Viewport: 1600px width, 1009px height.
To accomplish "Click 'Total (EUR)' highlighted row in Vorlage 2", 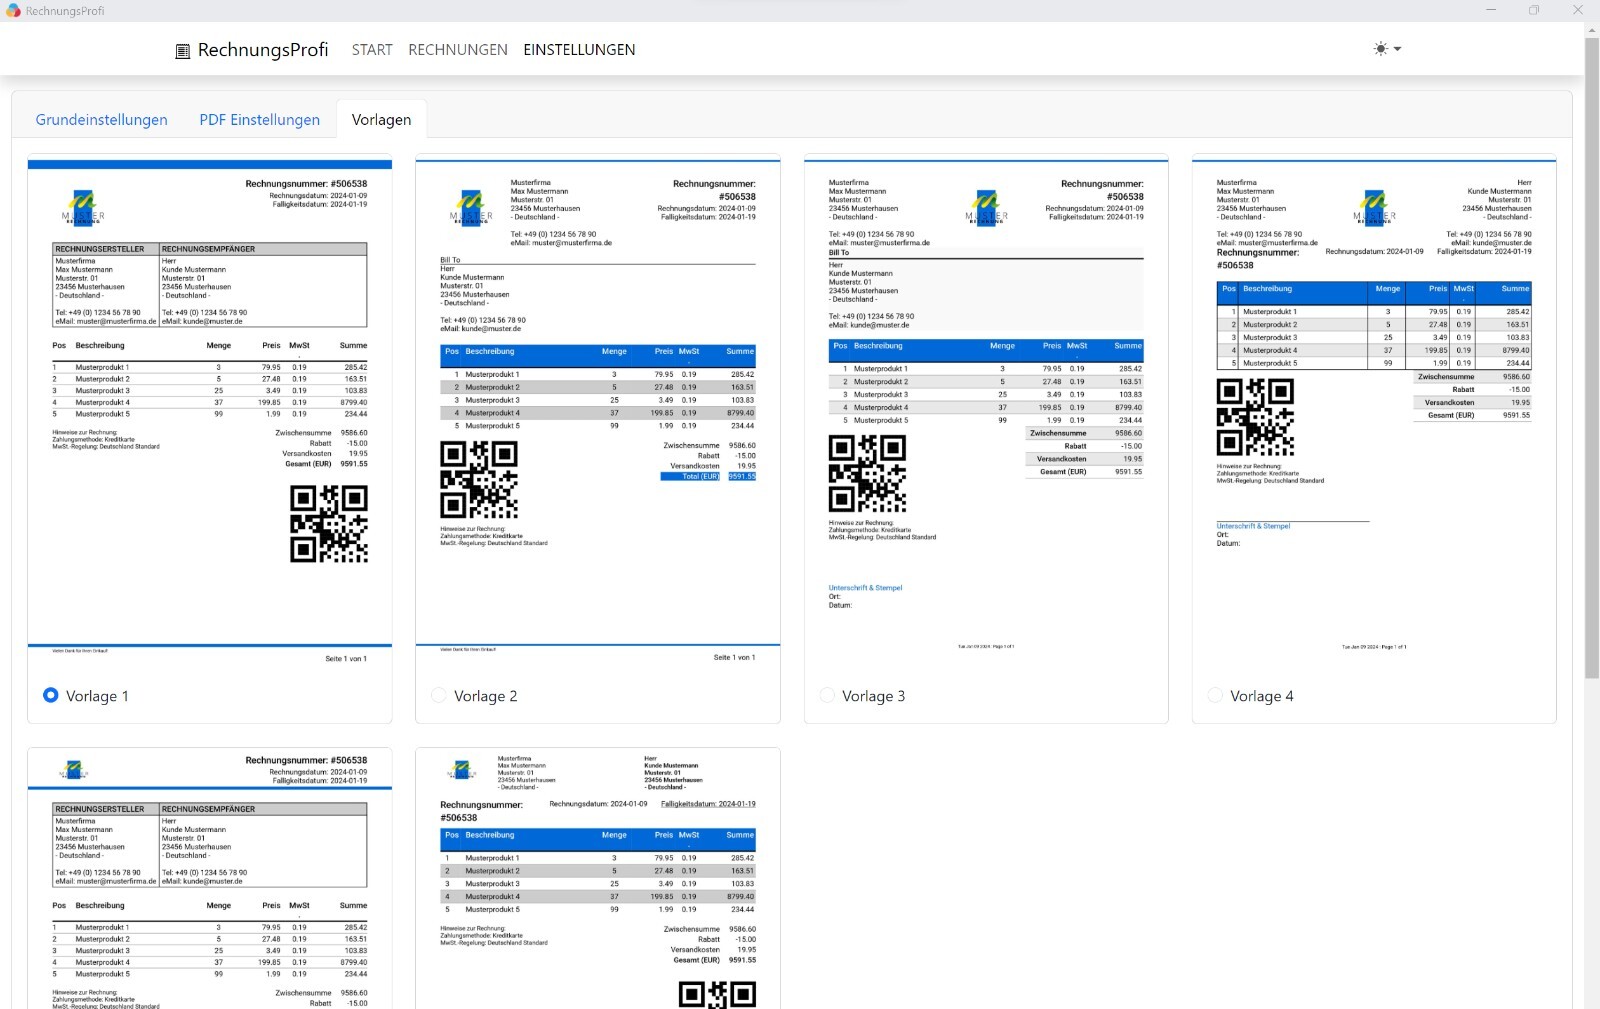I will pyautogui.click(x=708, y=477).
